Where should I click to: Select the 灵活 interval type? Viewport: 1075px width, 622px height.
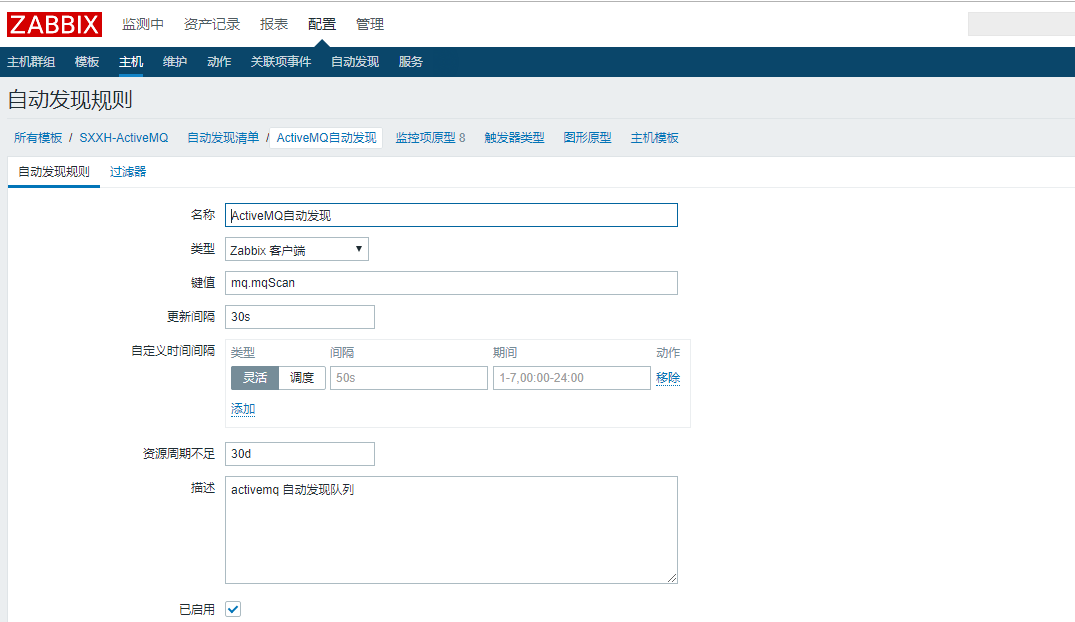255,378
